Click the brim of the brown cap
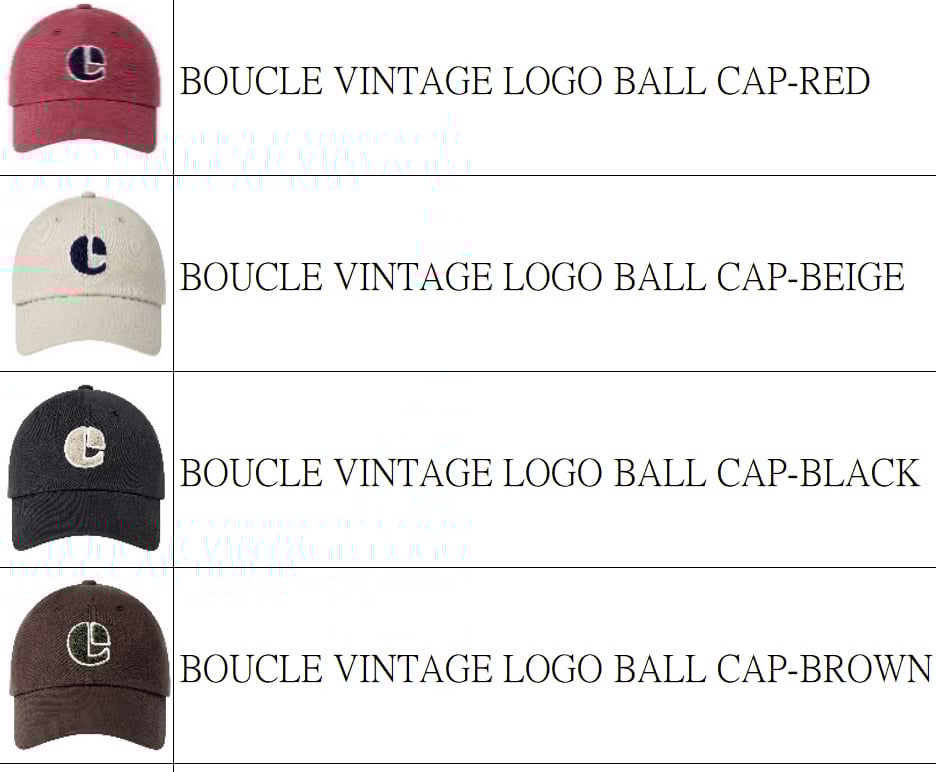Image resolution: width=936 pixels, height=772 pixels. (x=90, y=718)
